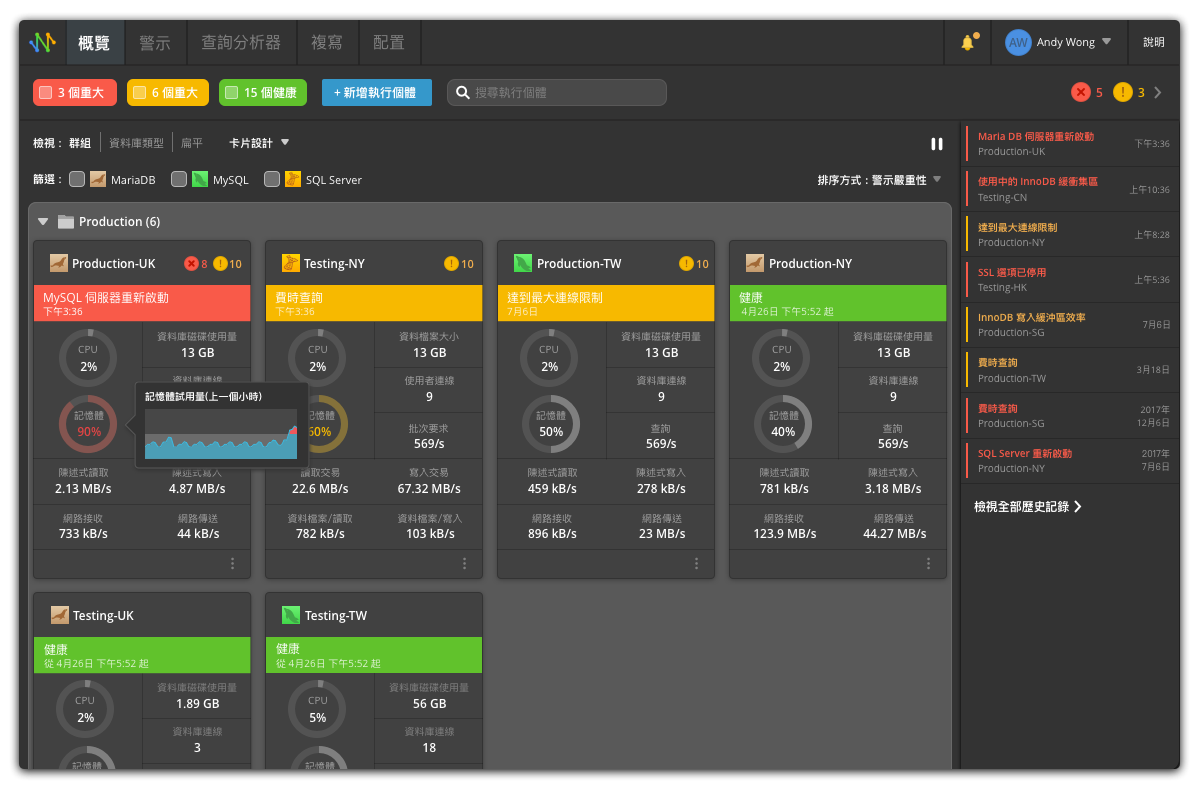Open 使用中的 InnoDB 緩衝集區 alert
Image resolution: width=1200 pixels, height=790 pixels.
click(x=1068, y=189)
